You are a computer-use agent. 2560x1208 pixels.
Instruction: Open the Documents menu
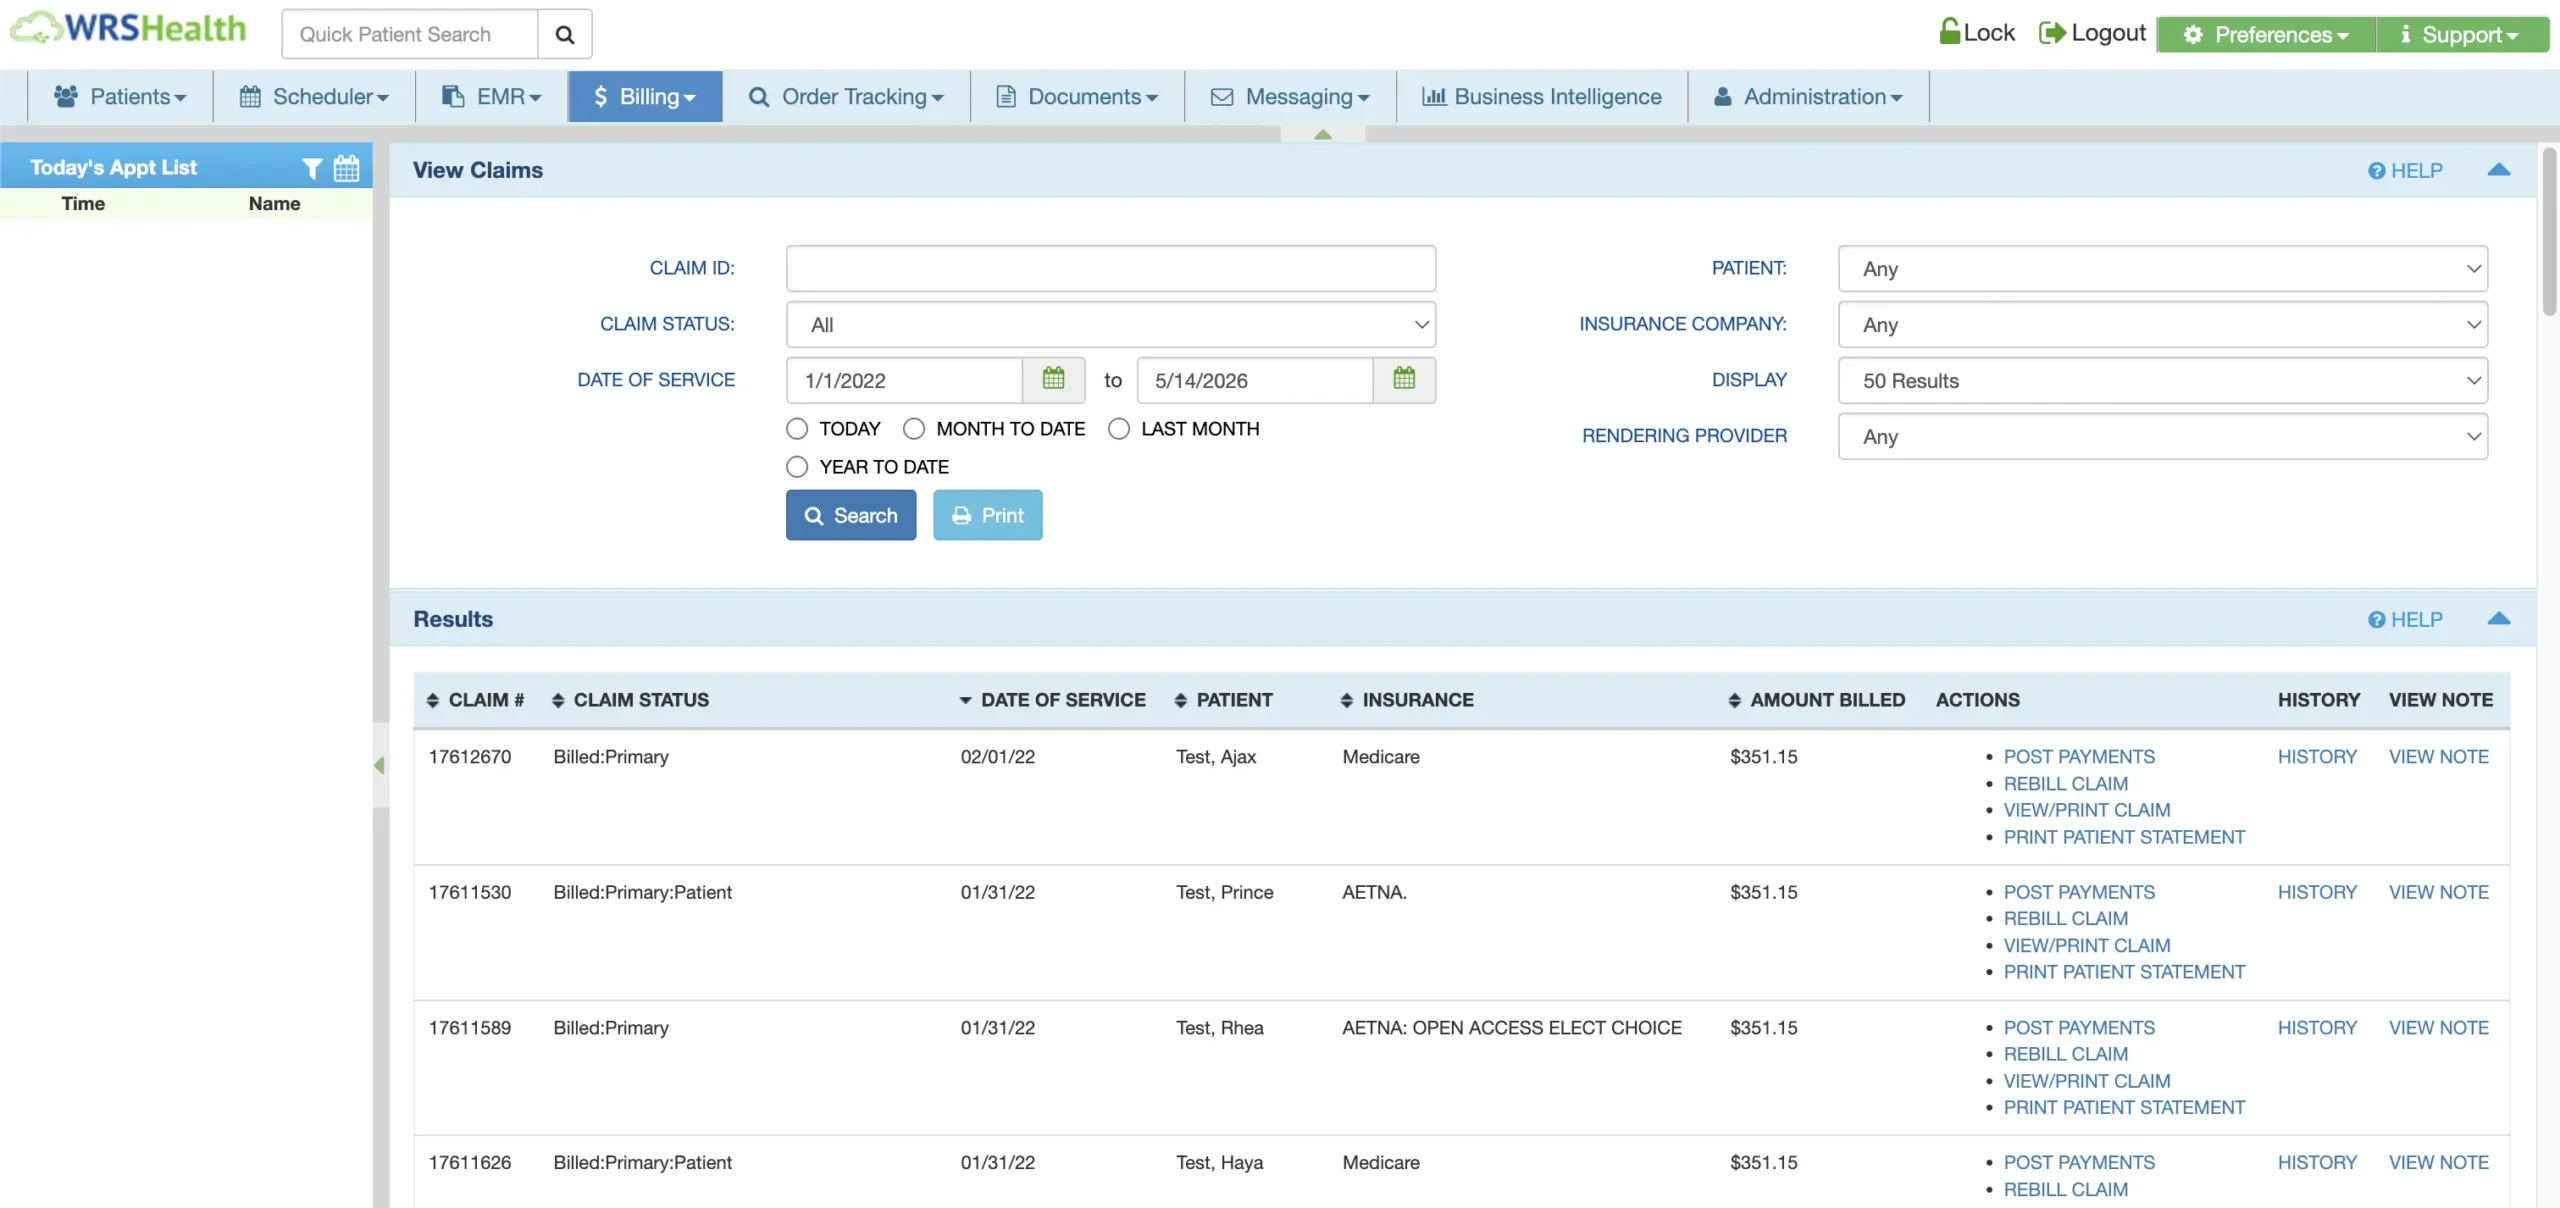point(1077,96)
